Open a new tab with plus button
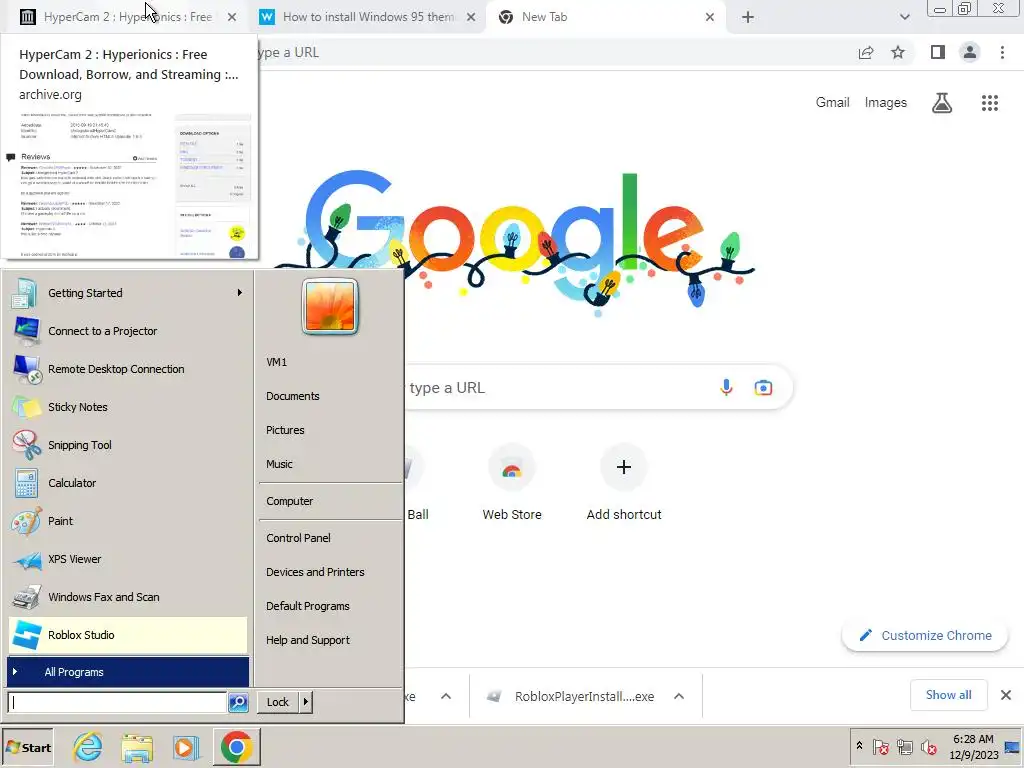This screenshot has width=1024, height=768. [x=748, y=17]
